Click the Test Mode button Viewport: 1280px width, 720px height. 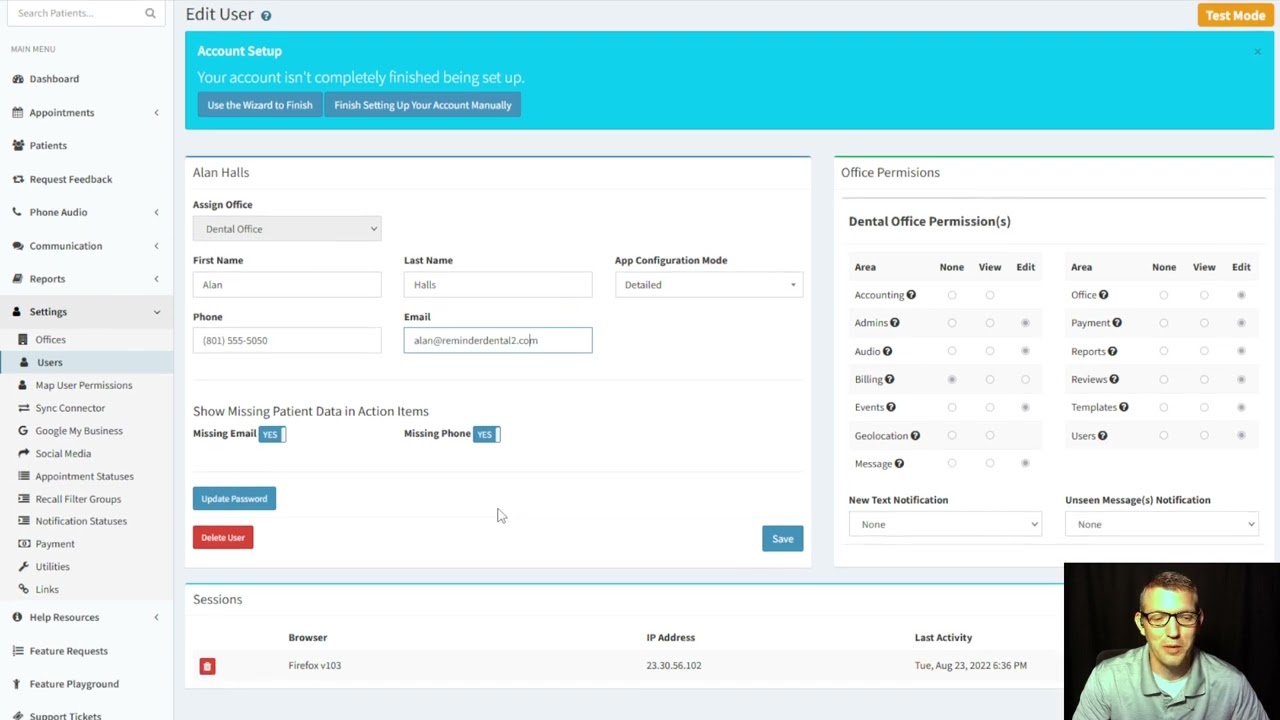pos(1235,15)
